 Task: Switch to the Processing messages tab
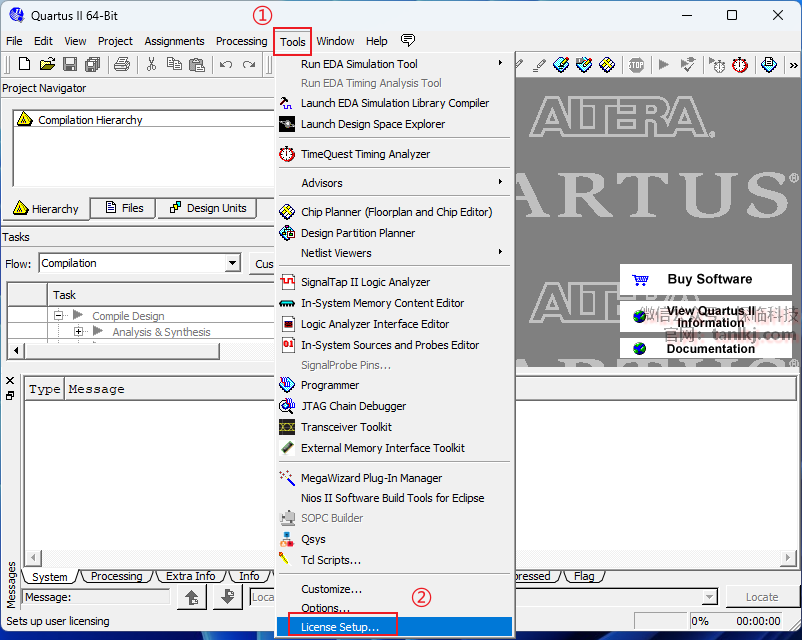(x=116, y=576)
